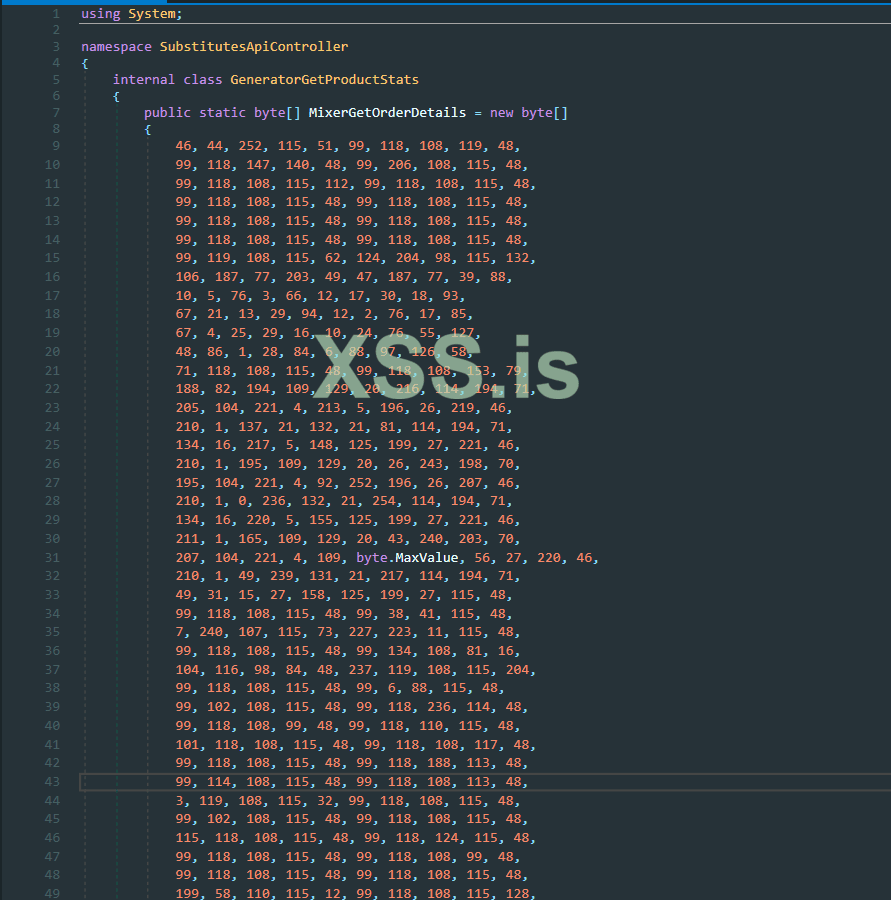Click value 147 on line 10
The width and height of the screenshot is (891, 900).
point(258,165)
